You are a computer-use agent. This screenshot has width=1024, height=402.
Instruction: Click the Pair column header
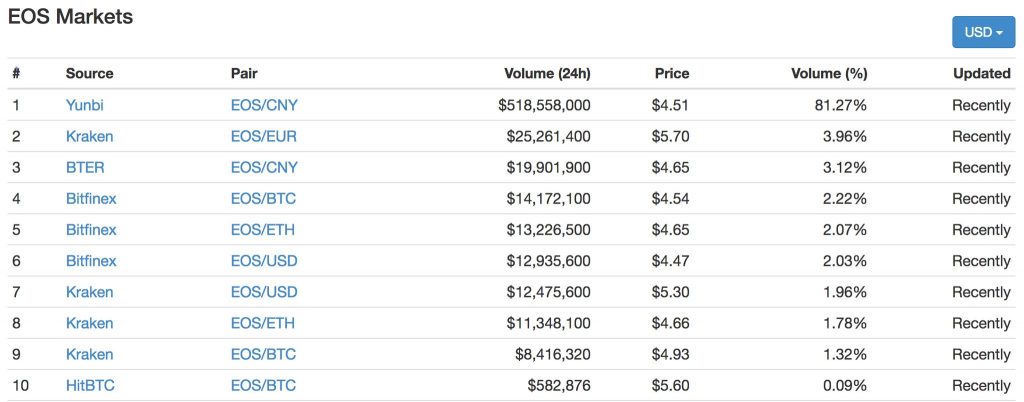[244, 73]
